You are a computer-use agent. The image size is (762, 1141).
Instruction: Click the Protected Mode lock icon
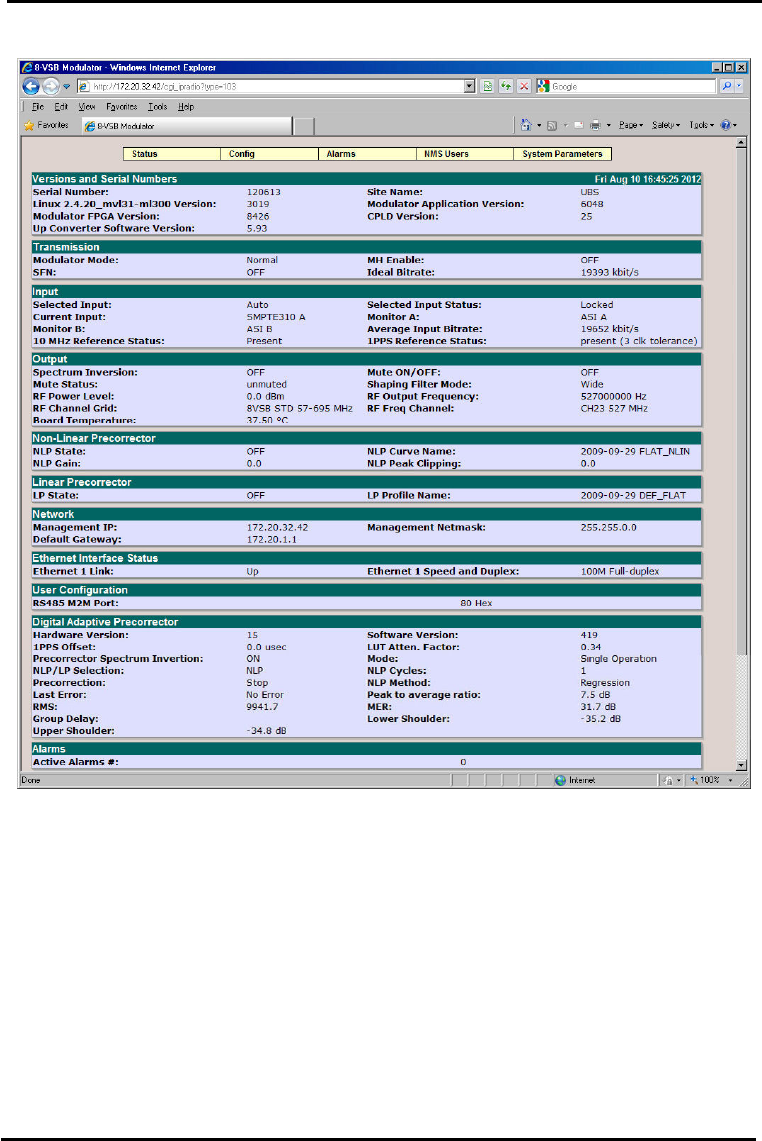[x=667, y=780]
